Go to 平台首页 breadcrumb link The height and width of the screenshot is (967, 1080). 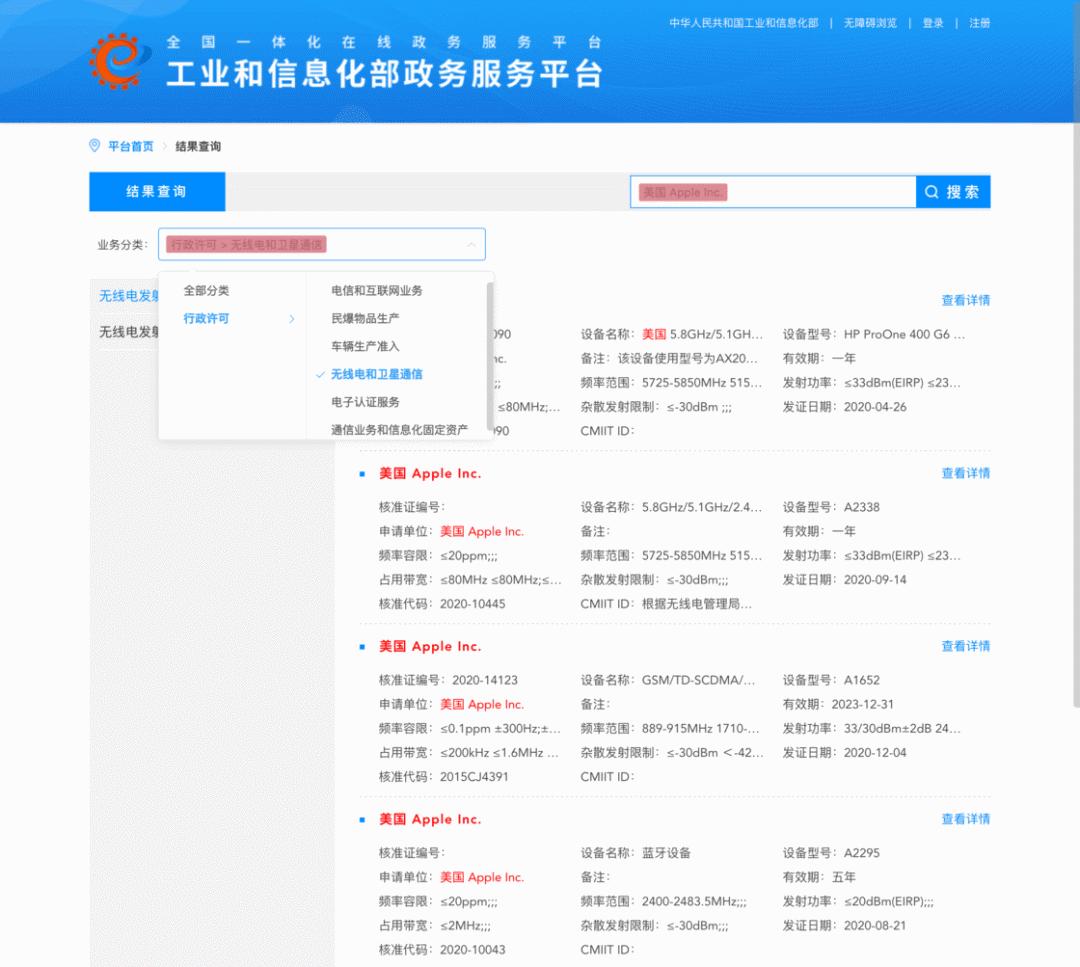[x=131, y=146]
